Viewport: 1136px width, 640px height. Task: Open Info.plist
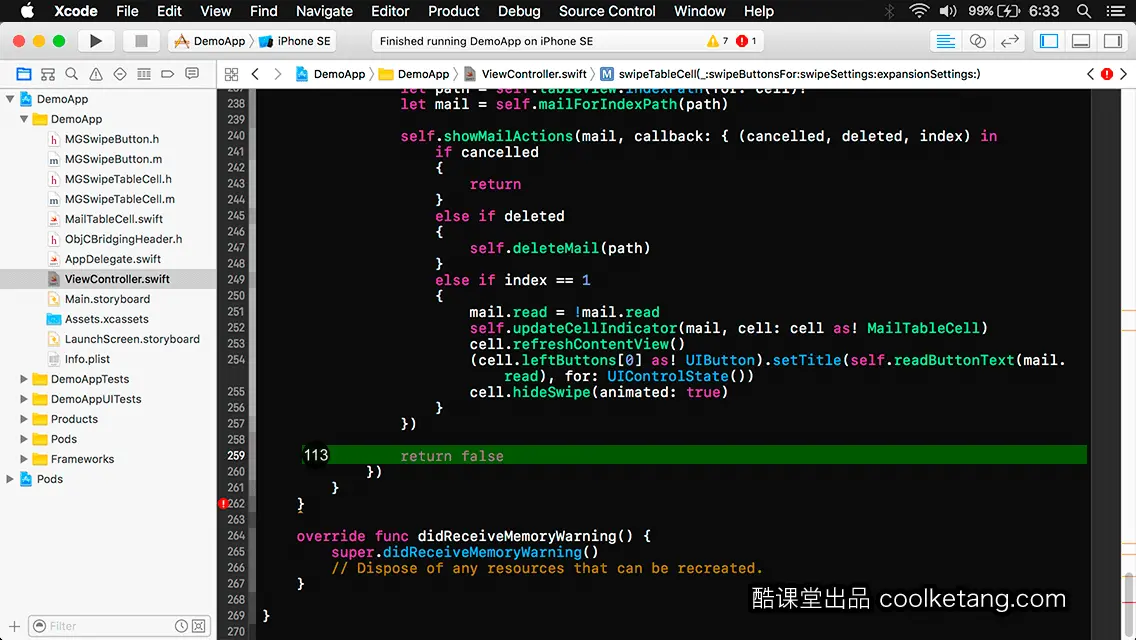(87, 359)
